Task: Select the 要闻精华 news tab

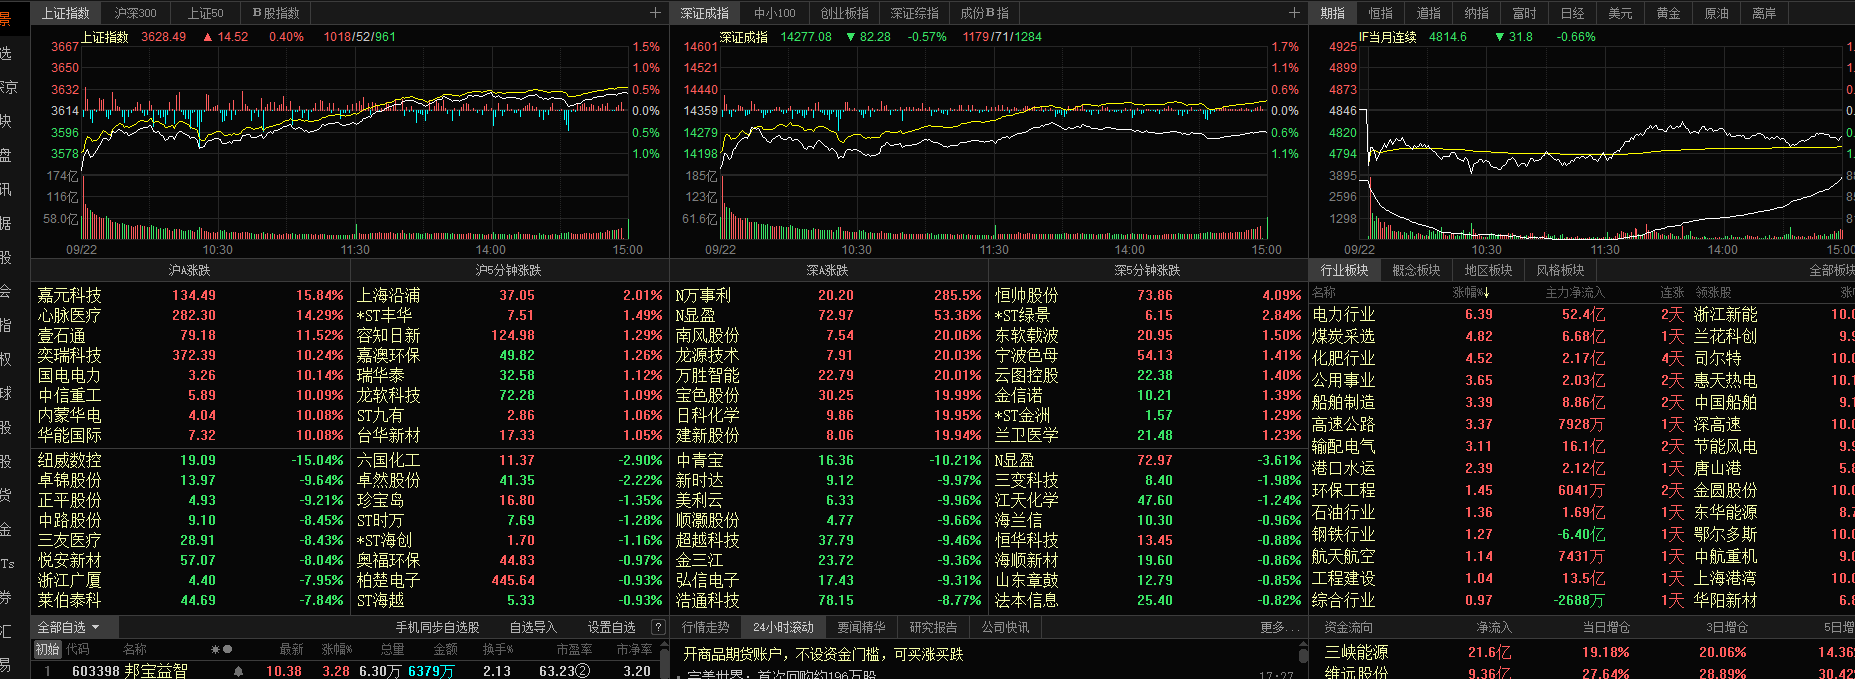Action: coord(861,627)
